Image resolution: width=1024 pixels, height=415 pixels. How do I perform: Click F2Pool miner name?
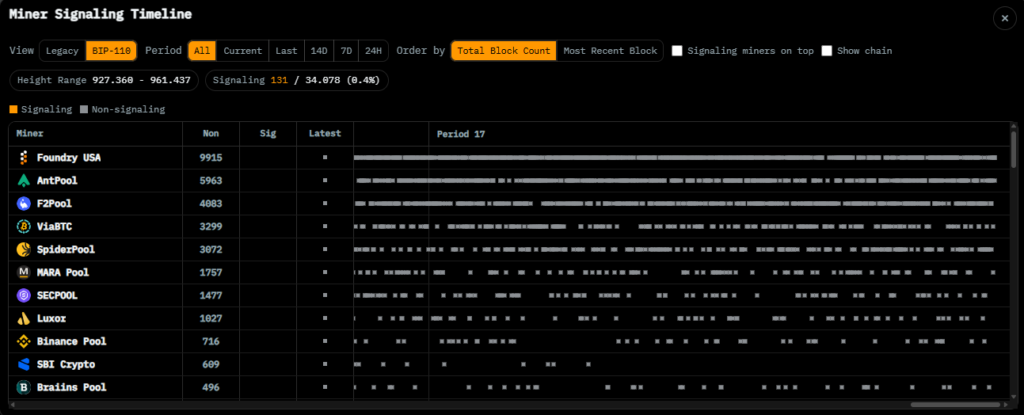click(x=54, y=204)
